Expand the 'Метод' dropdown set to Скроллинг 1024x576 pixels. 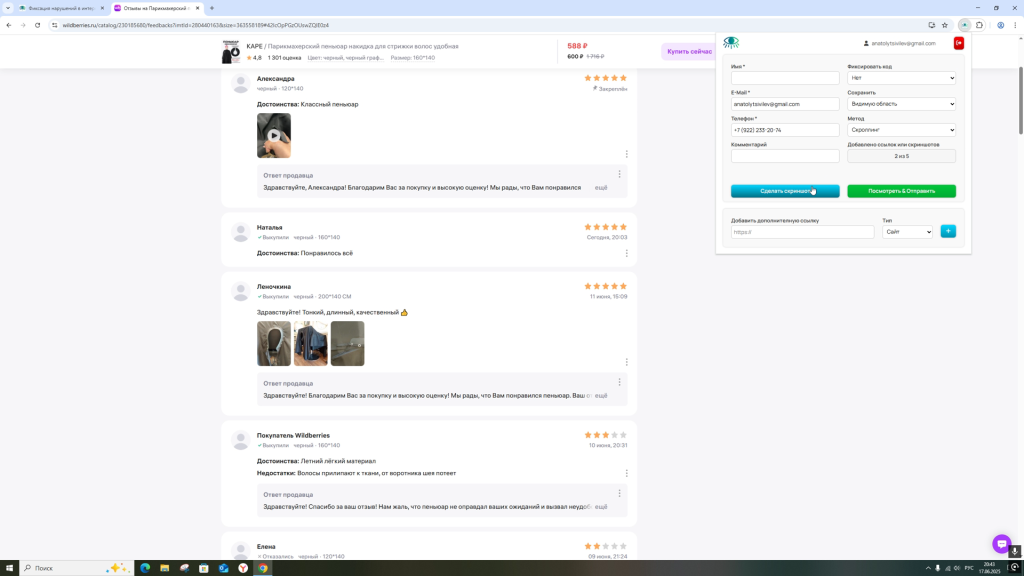coord(901,130)
